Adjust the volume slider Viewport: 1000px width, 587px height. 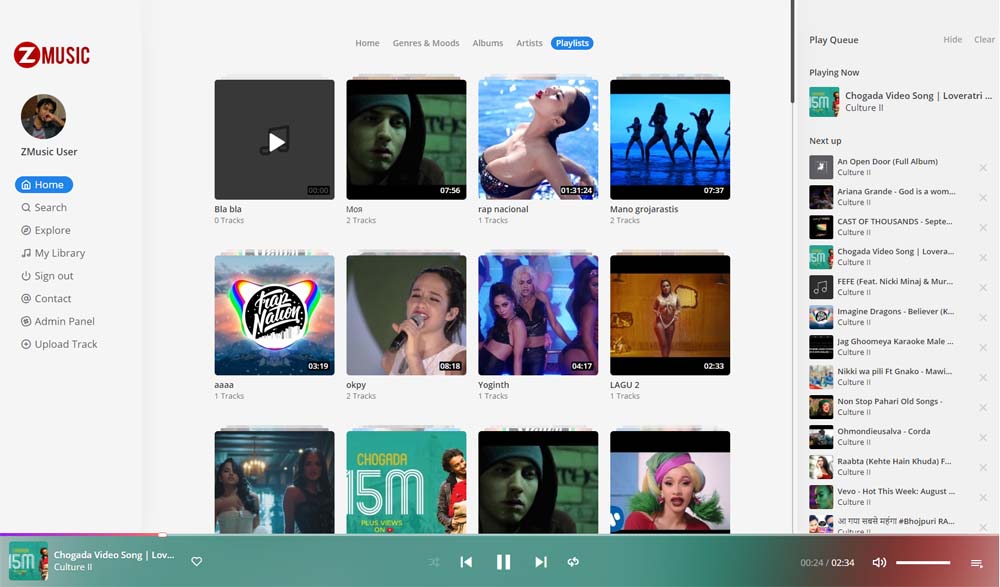(923, 563)
